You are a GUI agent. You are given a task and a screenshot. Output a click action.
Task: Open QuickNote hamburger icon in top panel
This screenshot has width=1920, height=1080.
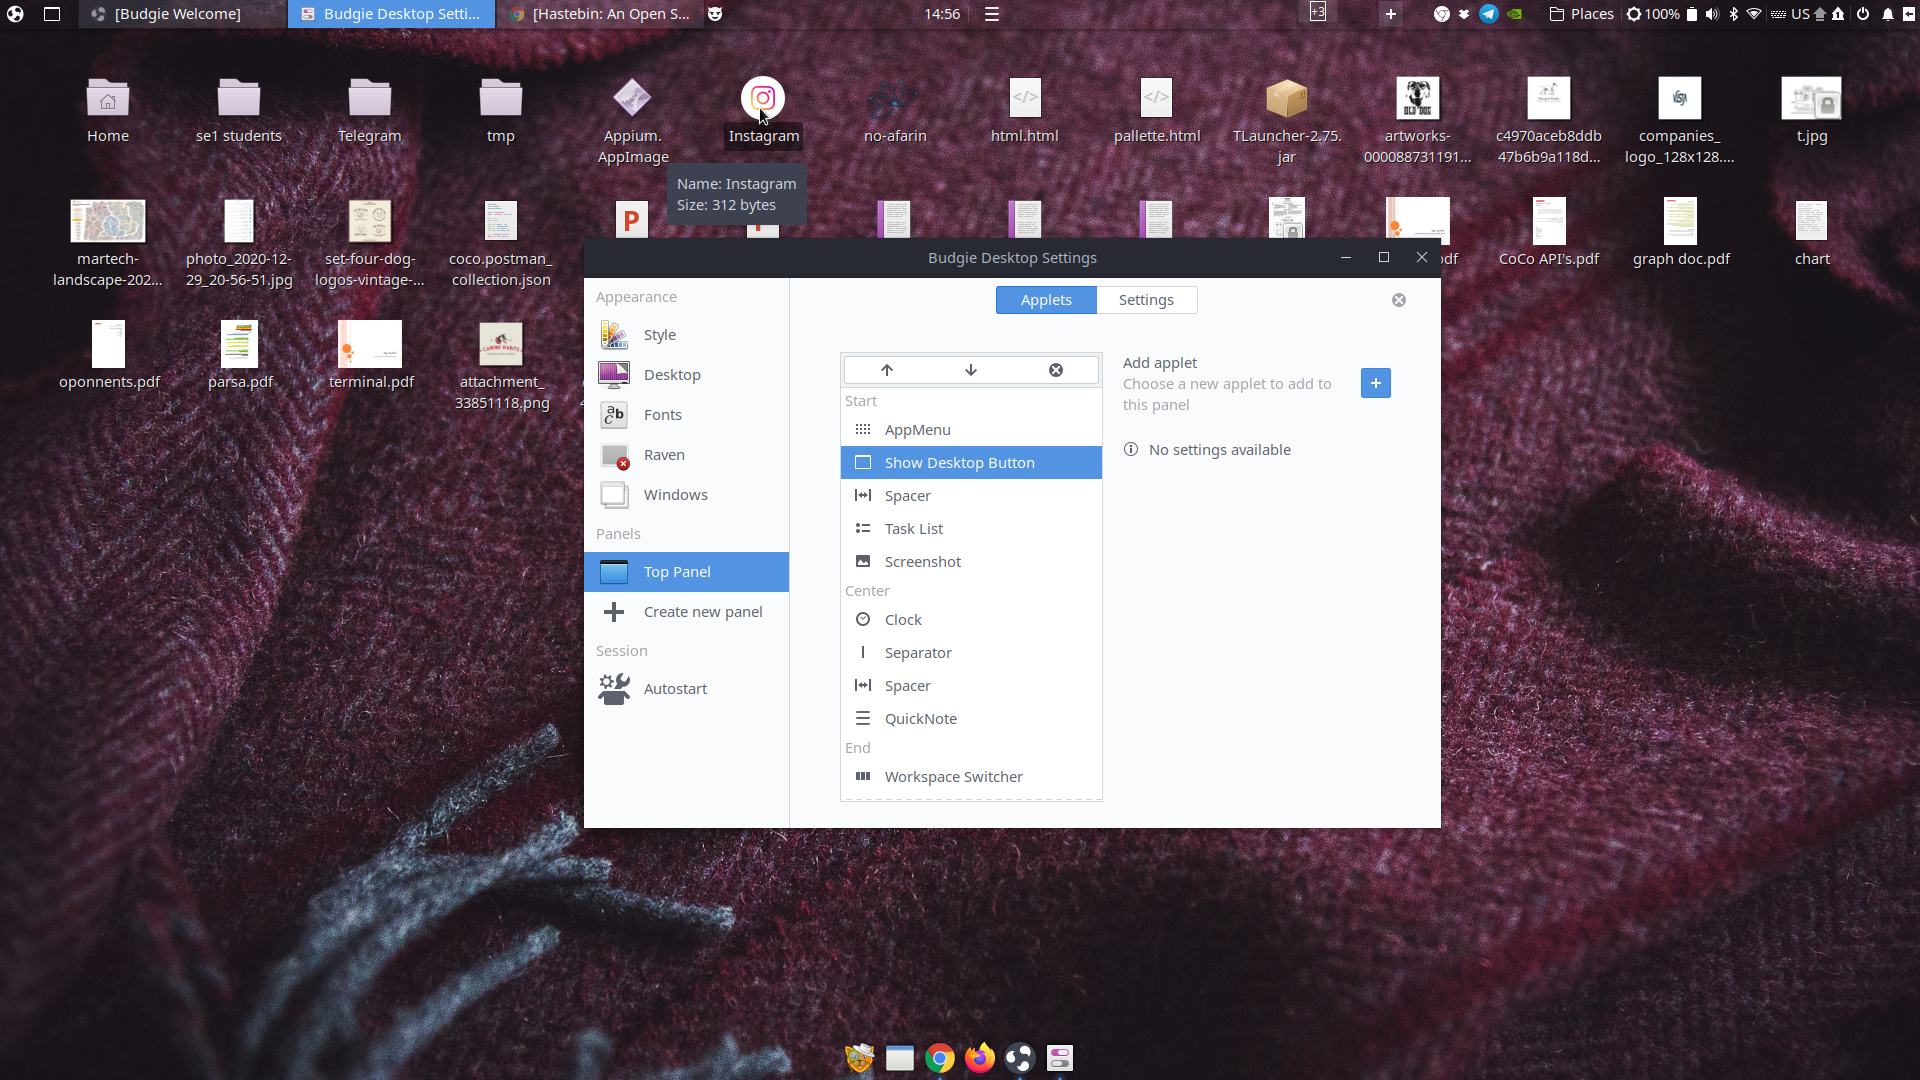tap(992, 14)
